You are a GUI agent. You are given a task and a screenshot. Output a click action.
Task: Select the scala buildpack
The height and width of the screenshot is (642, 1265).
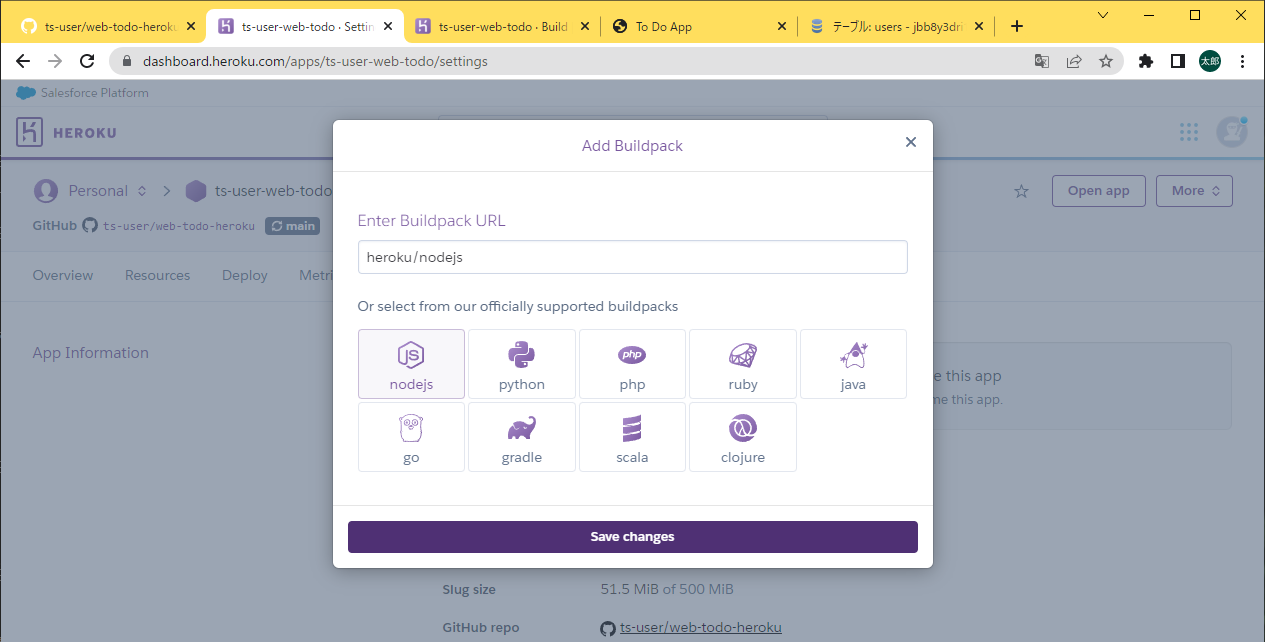pos(632,437)
